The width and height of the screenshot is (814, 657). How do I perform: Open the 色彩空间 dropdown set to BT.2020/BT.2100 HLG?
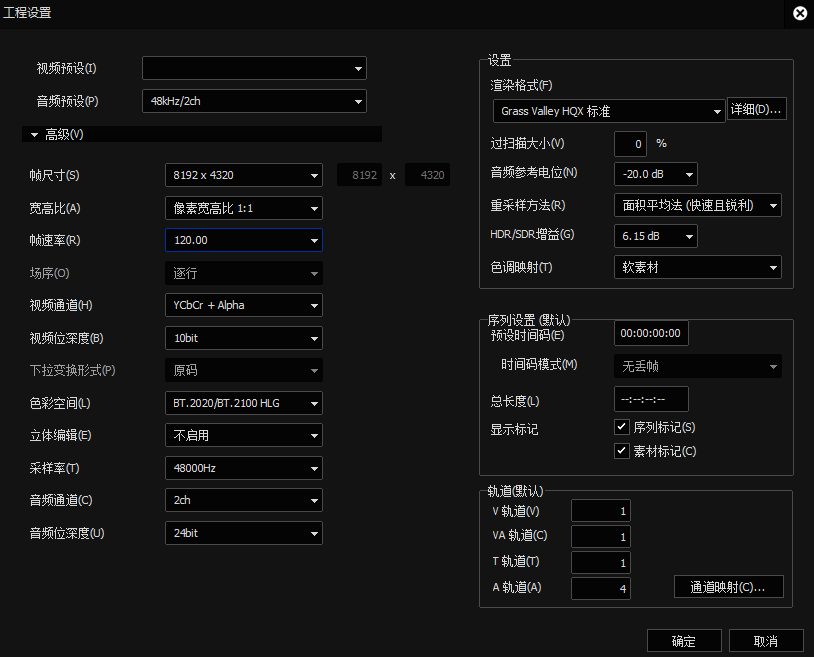coord(243,402)
